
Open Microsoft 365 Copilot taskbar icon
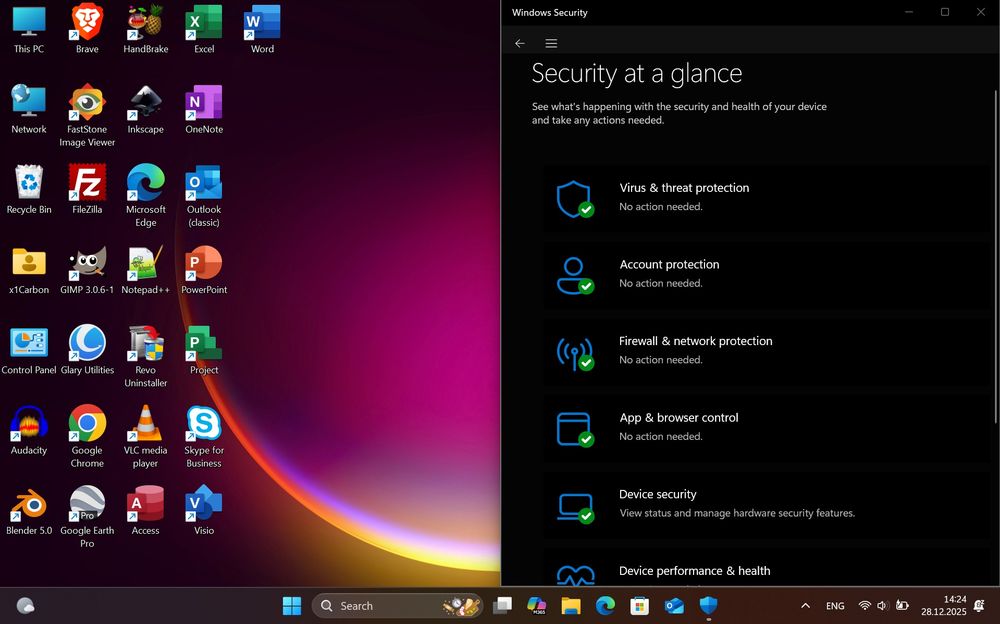(537, 605)
